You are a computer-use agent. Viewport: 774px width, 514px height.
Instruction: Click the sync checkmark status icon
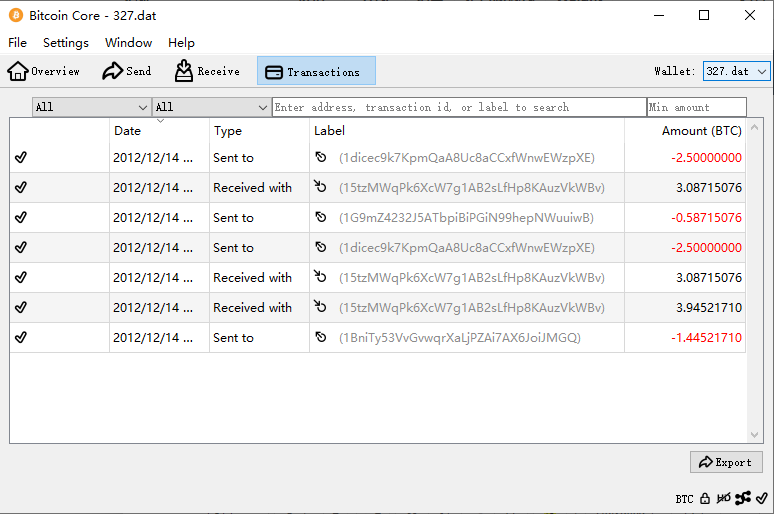pyautogui.click(x=762, y=498)
